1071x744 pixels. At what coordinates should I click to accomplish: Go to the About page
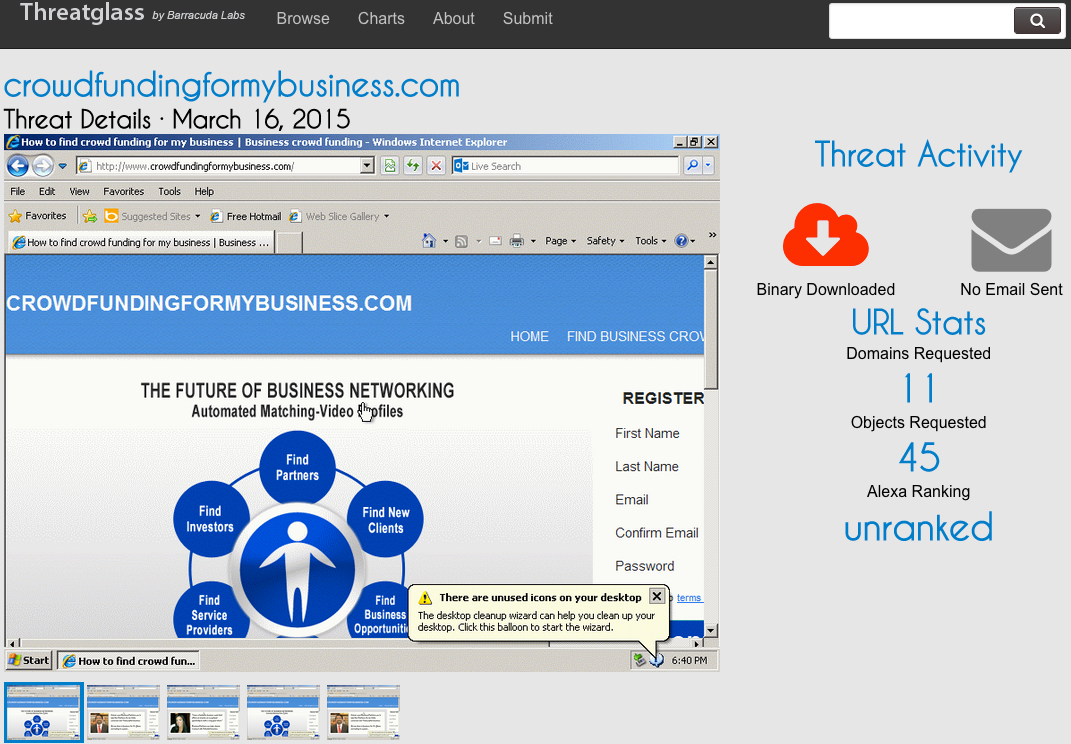coord(453,19)
